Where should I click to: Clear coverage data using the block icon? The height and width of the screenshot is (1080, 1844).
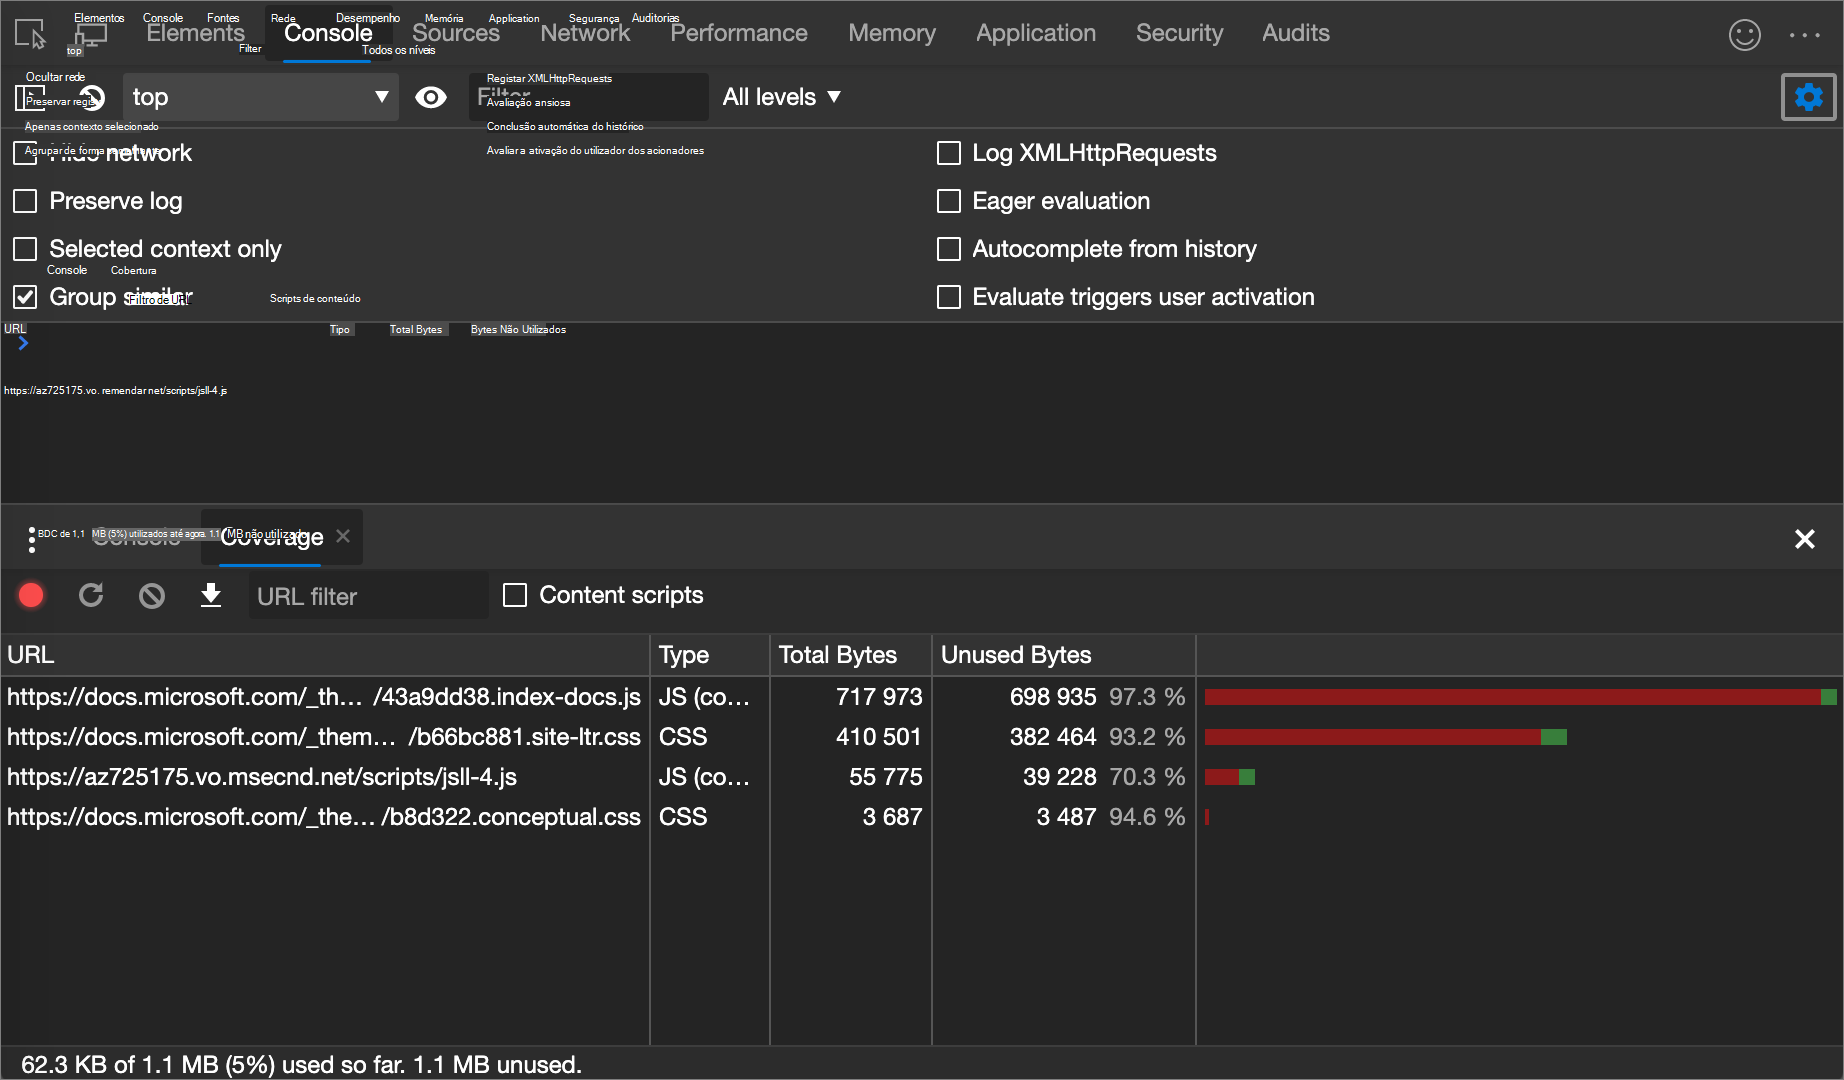[x=151, y=595]
